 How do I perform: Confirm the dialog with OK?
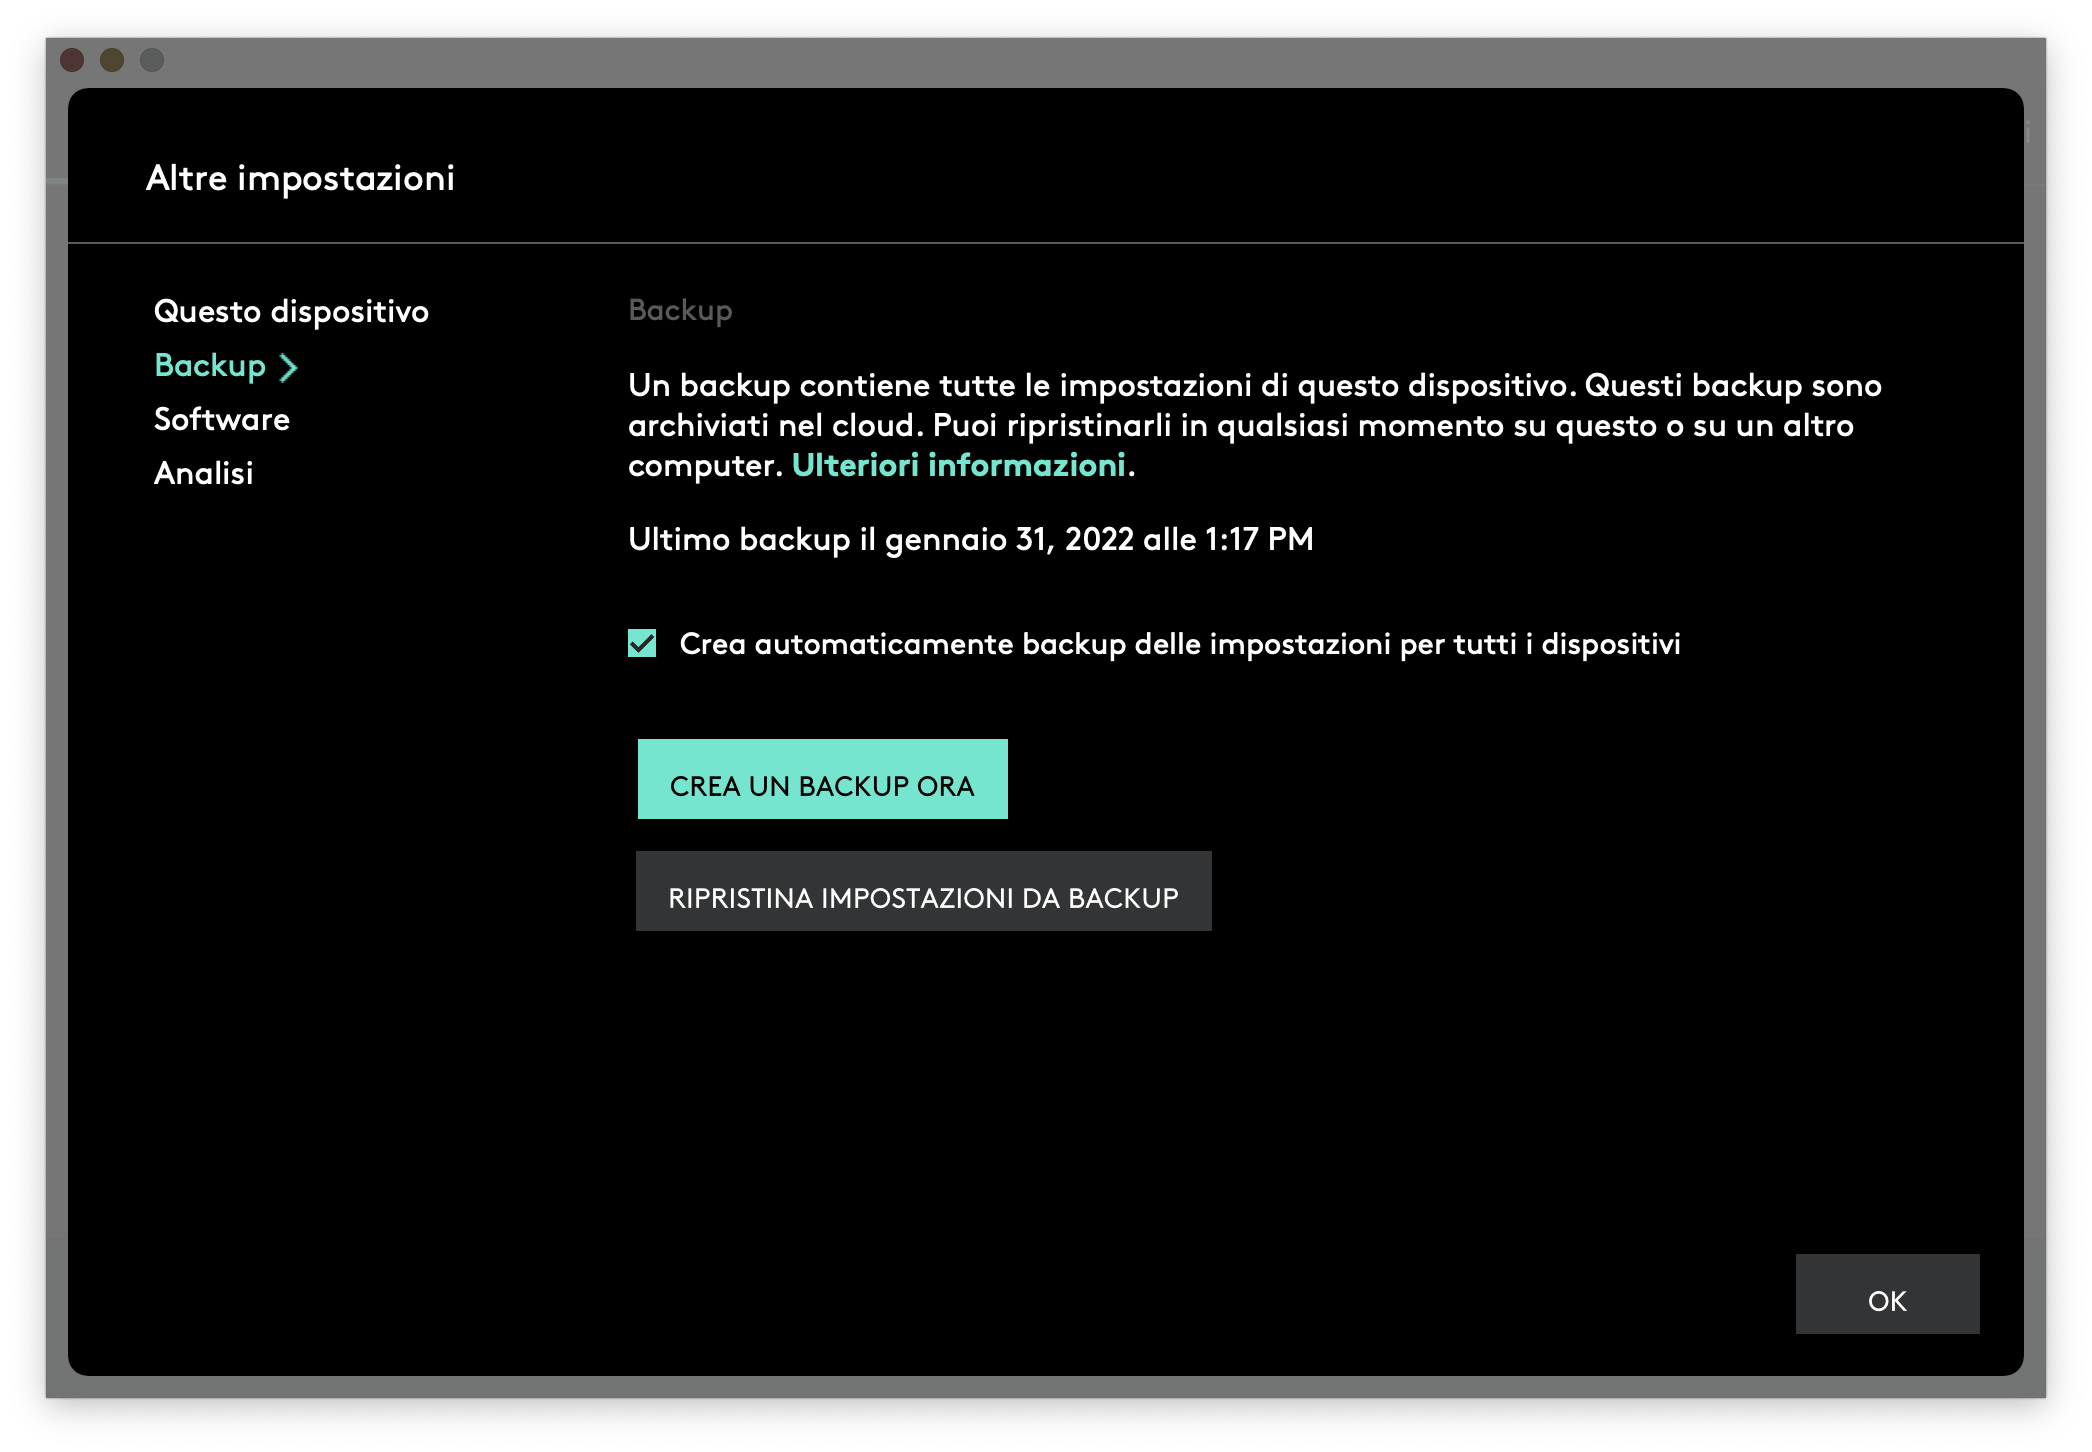pos(1887,1294)
